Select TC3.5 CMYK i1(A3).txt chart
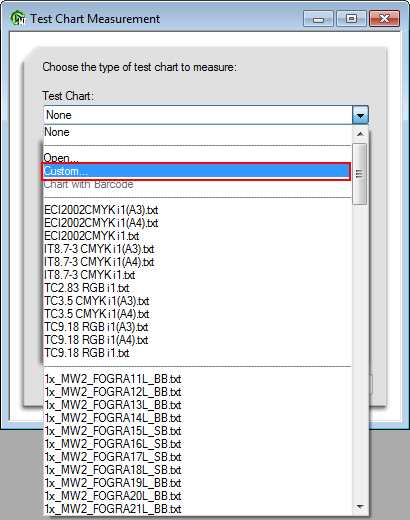 [x=197, y=301]
